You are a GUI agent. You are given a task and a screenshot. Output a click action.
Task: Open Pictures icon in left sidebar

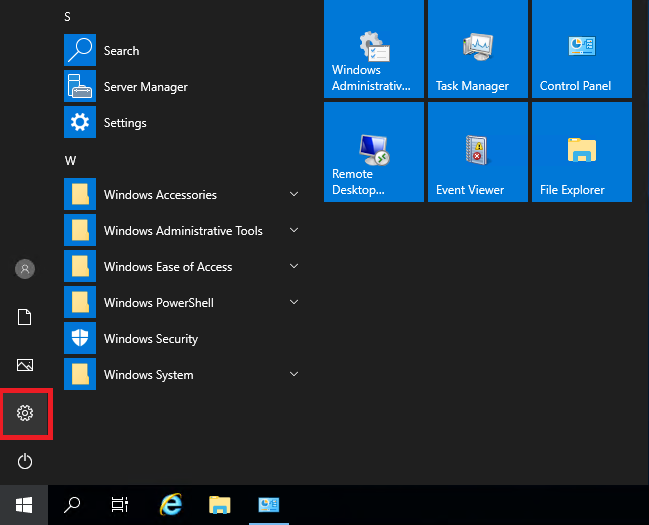click(x=26, y=365)
